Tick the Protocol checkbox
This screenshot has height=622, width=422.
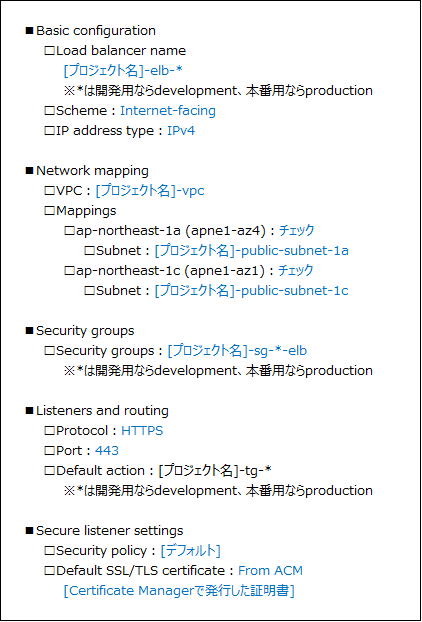click(x=49, y=431)
